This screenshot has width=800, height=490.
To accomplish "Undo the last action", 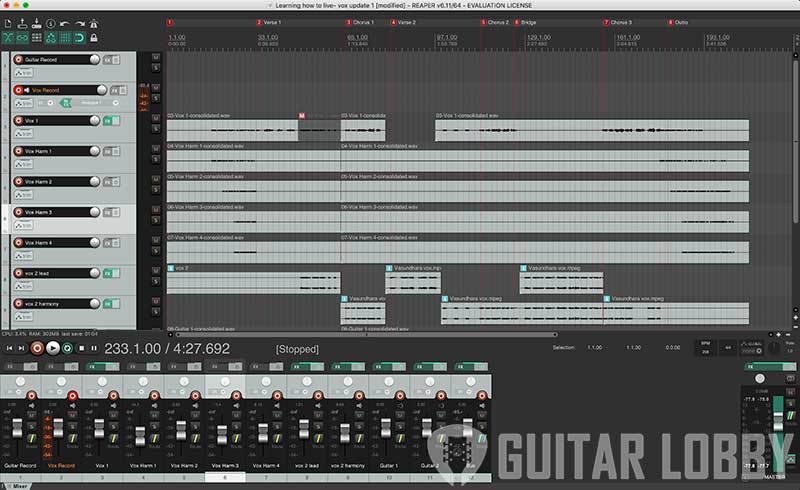I will click(x=65, y=23).
